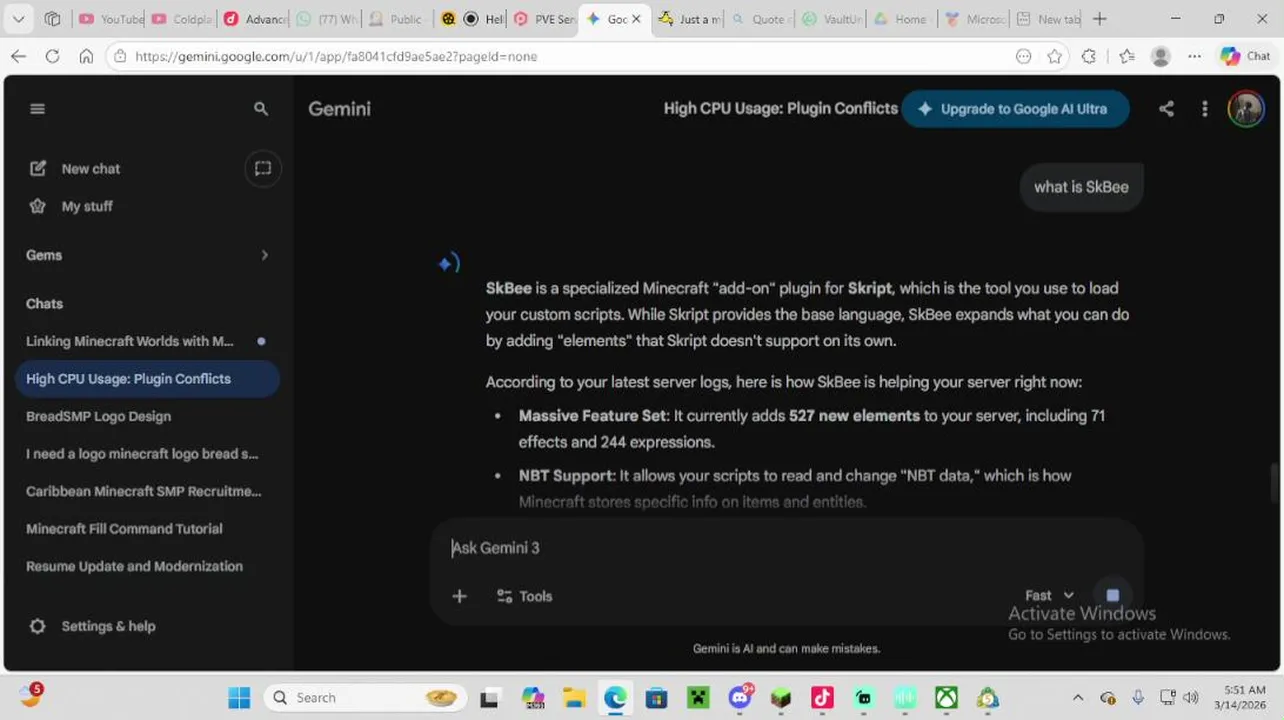Image resolution: width=1284 pixels, height=720 pixels.
Task: Stop the response with the square button
Action: click(1112, 595)
